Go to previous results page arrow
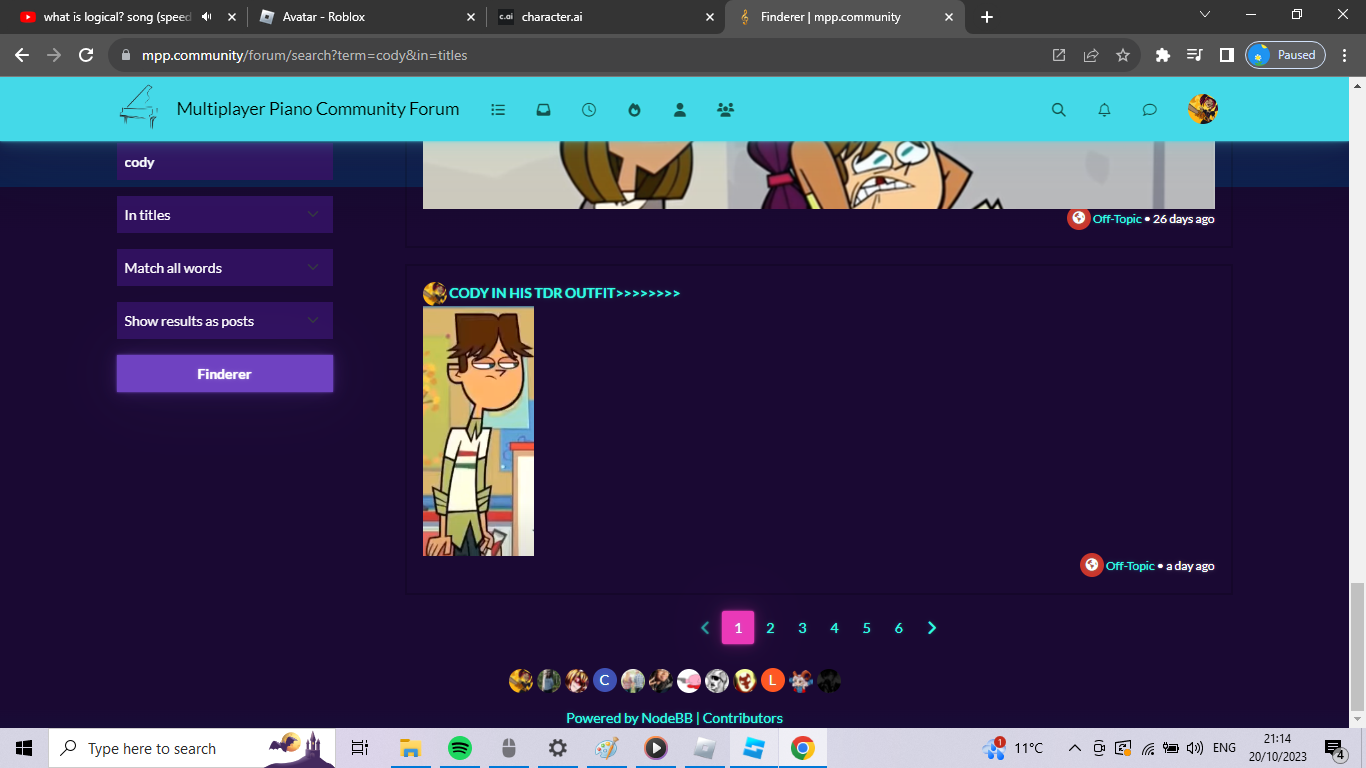The height and width of the screenshot is (768, 1366). pyautogui.click(x=705, y=628)
